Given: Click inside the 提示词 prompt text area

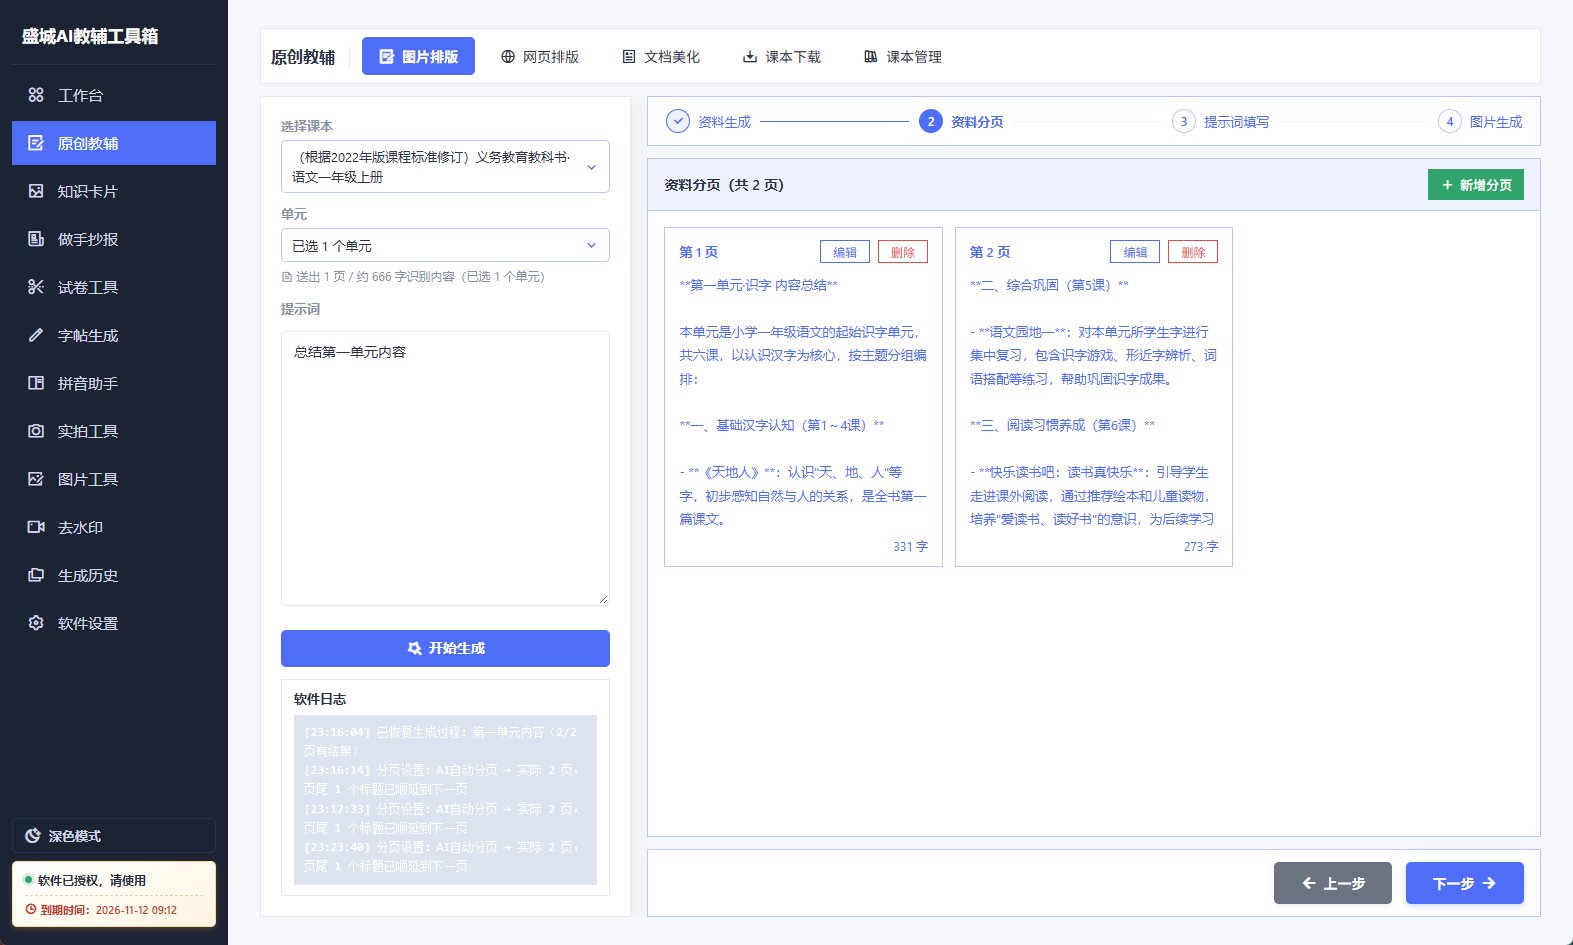Looking at the screenshot, I should (445, 468).
